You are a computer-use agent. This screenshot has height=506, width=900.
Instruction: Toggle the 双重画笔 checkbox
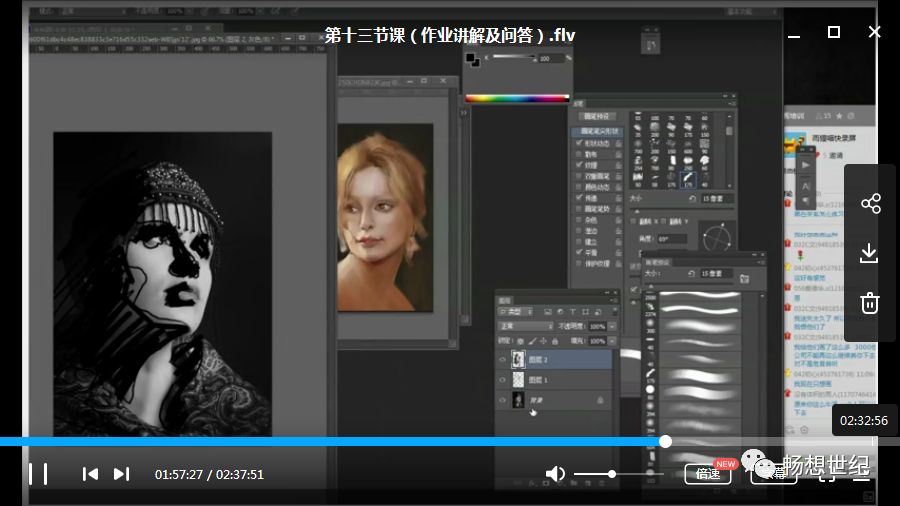[579, 176]
